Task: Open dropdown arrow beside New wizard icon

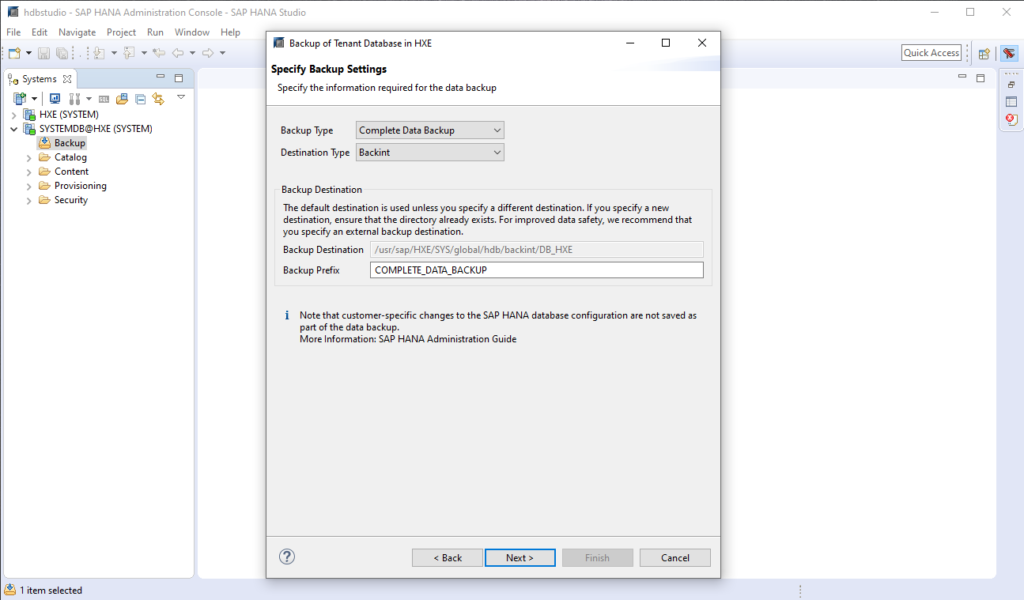Action: (29, 53)
